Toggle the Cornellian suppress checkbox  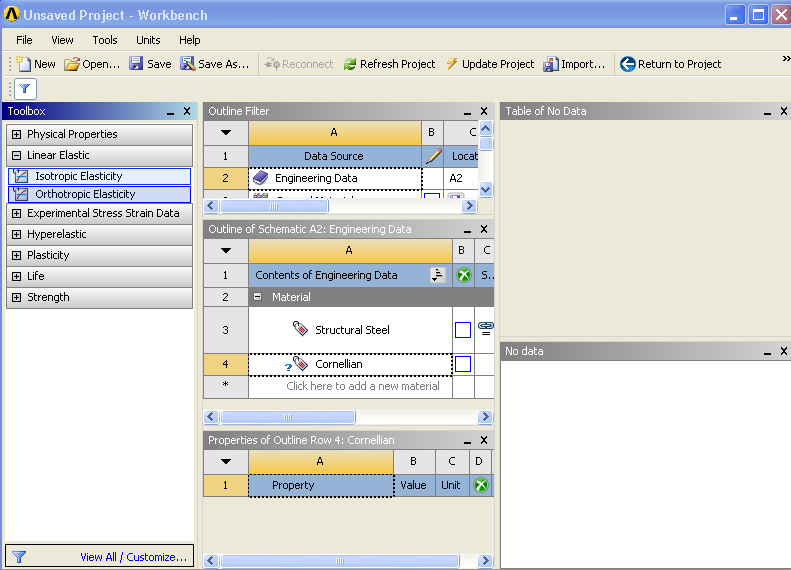(x=463, y=364)
